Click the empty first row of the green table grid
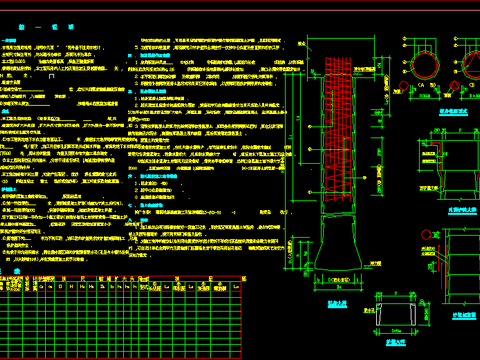This screenshot has height=360, width=480. click(120, 295)
